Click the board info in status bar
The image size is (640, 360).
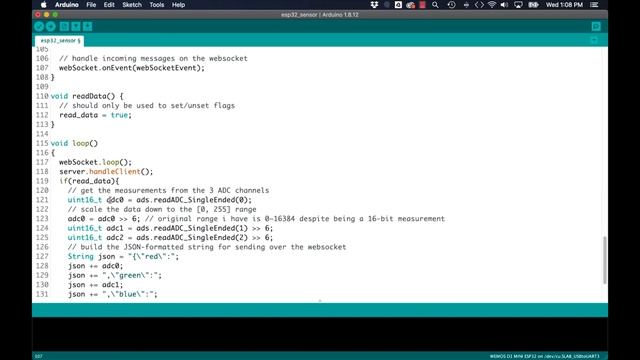pos(544,356)
